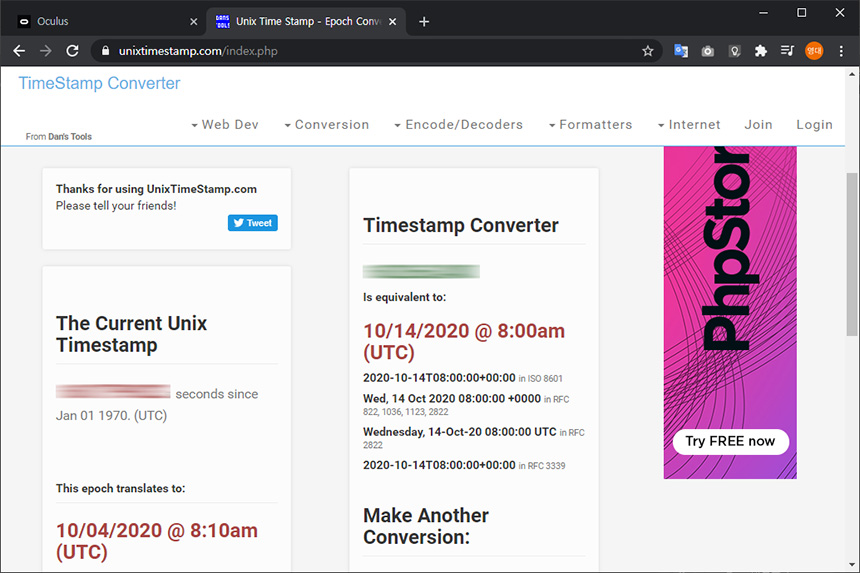The width and height of the screenshot is (860, 573).
Task: Maximize the Chrome window
Action: (801, 13)
